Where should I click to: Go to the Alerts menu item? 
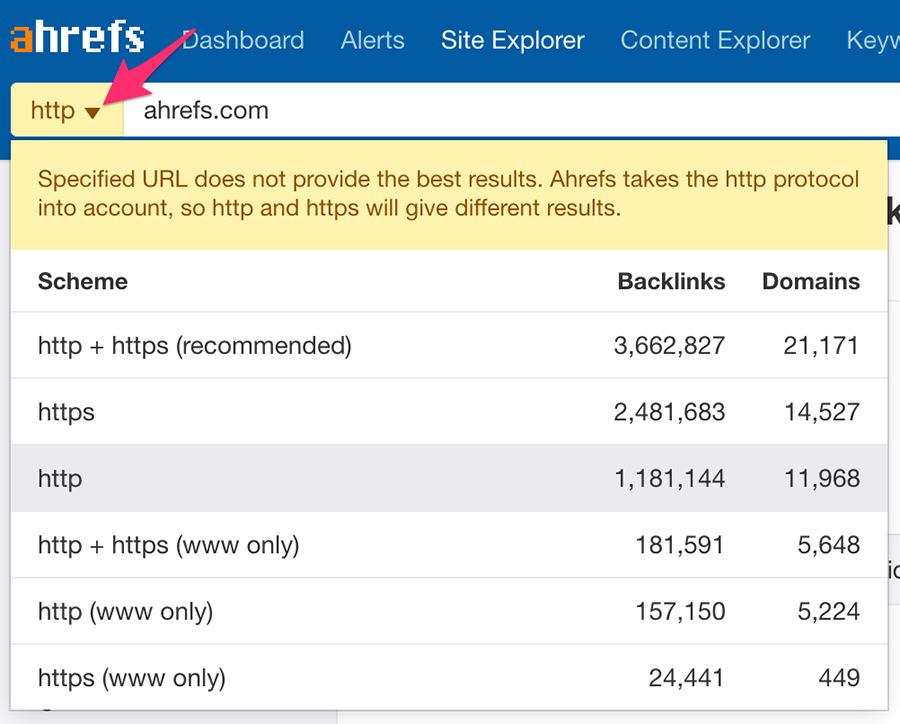coord(372,41)
